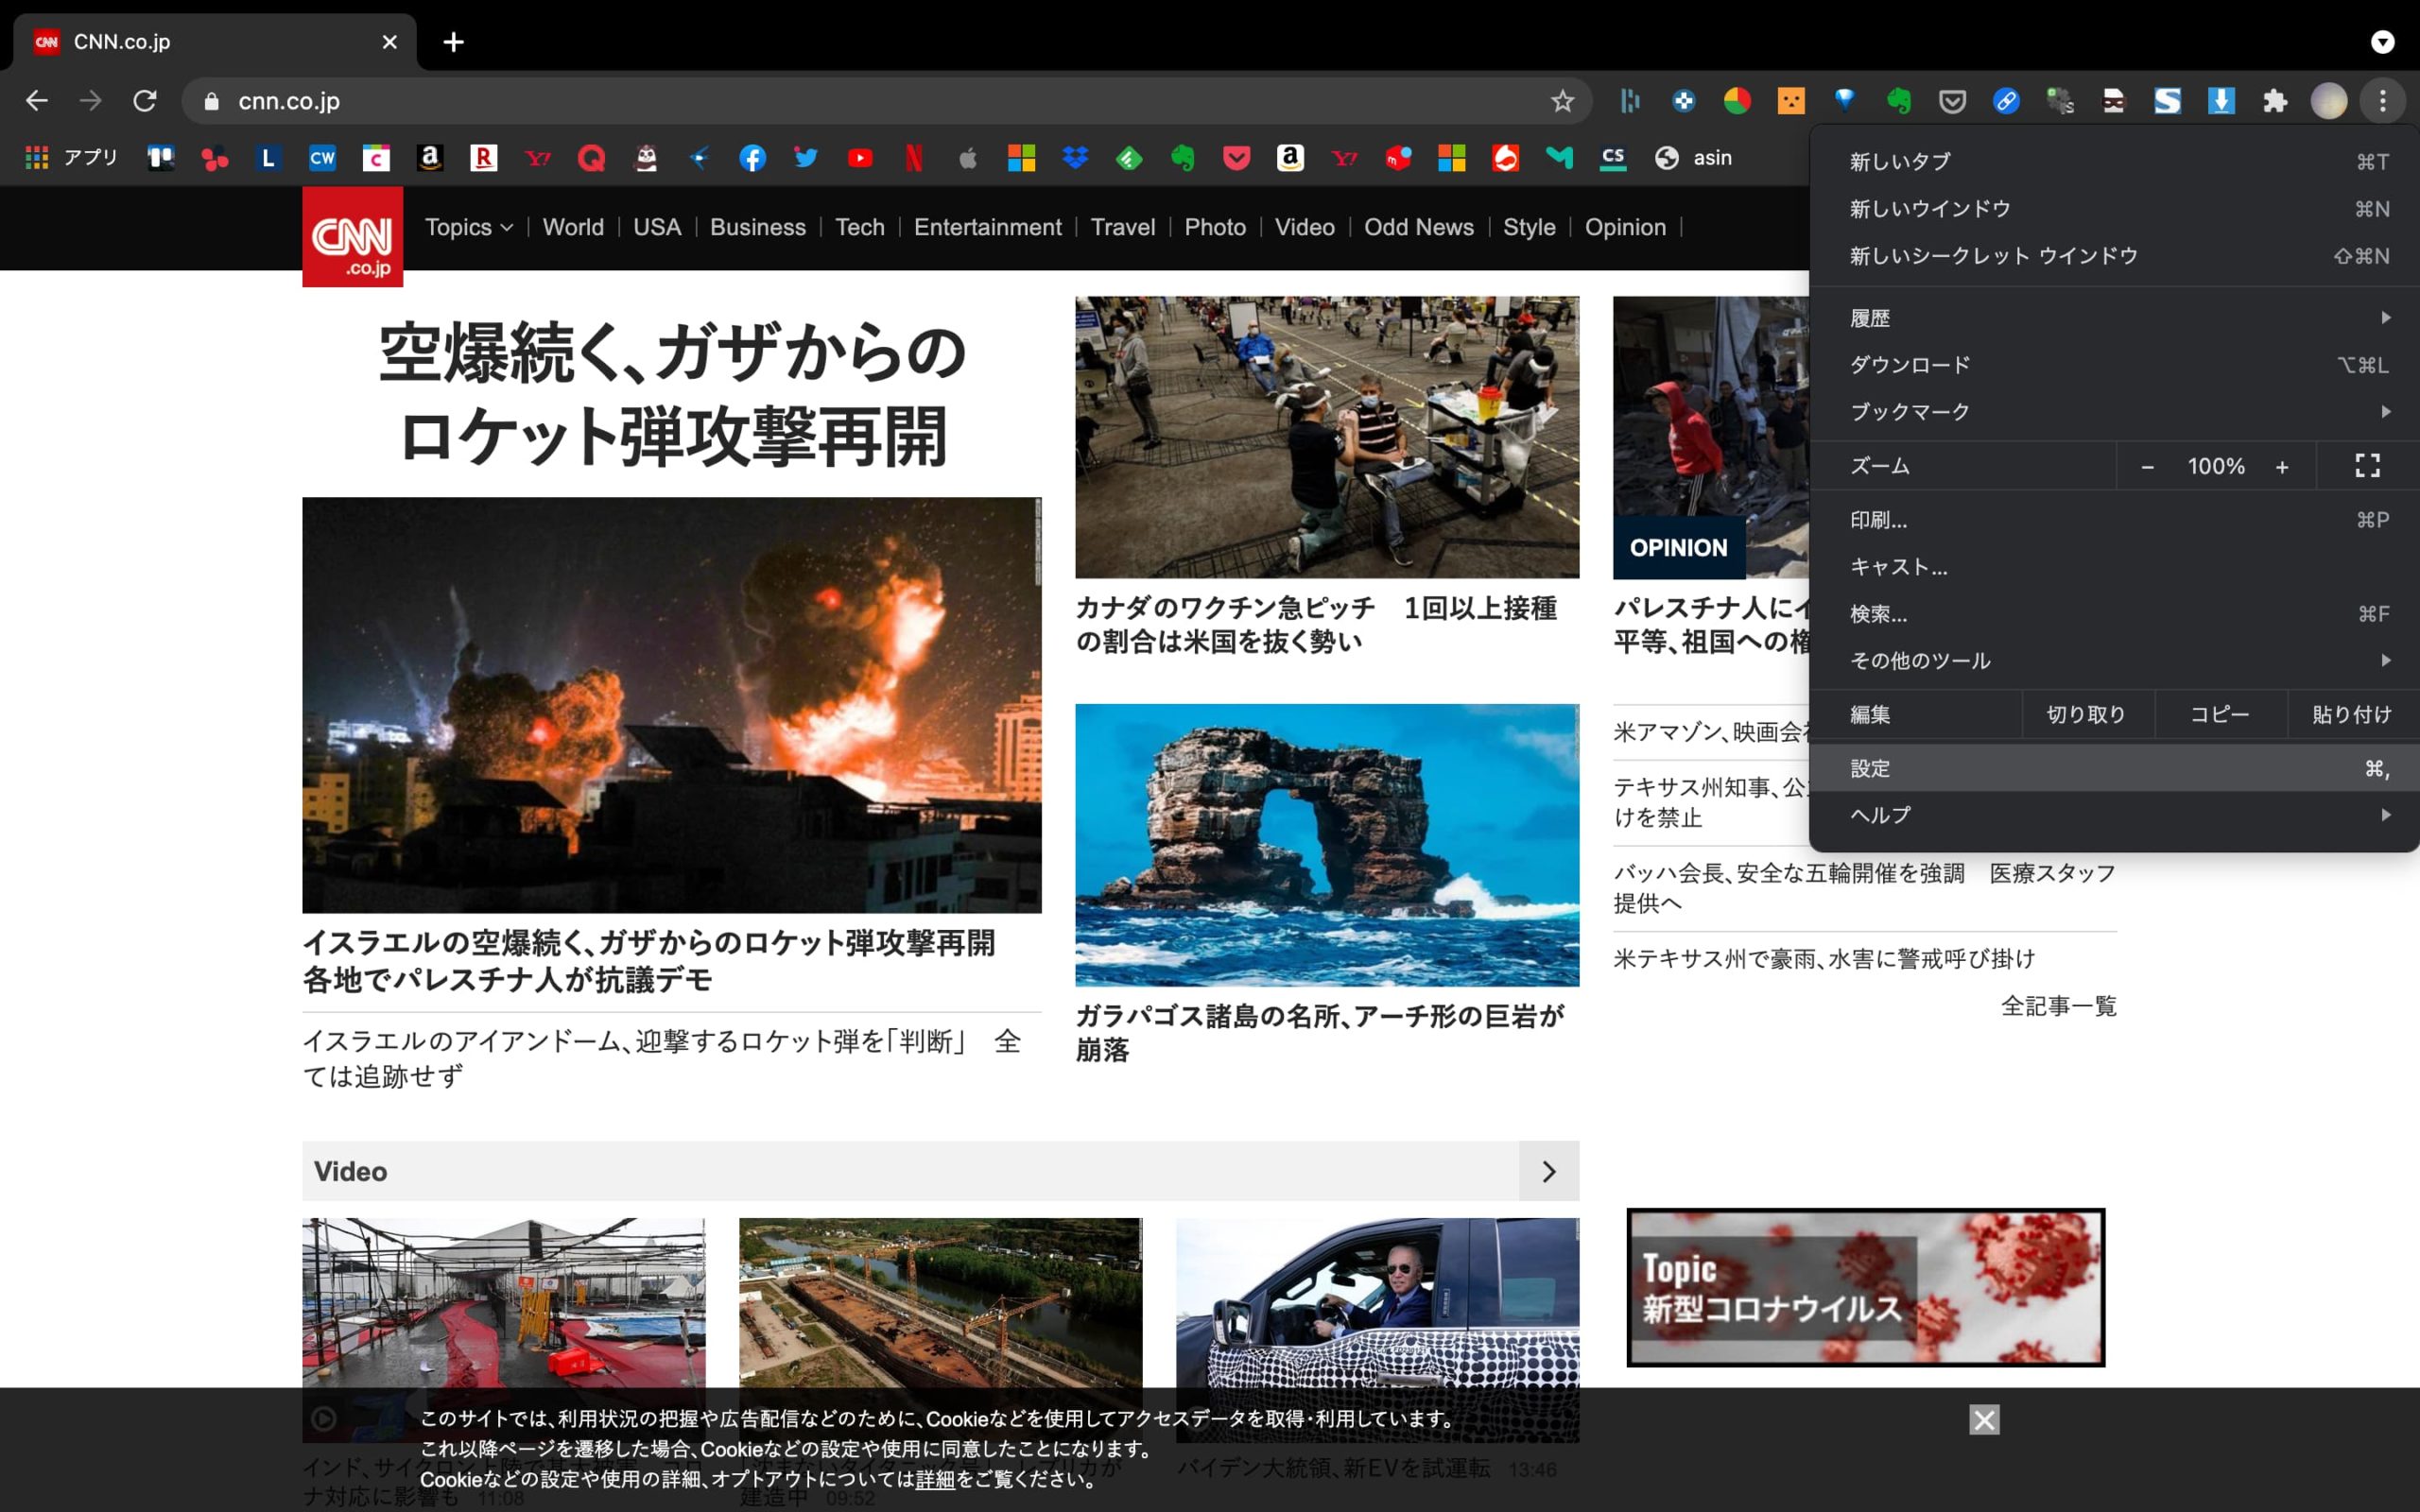Open the Rakuten R bookmark
This screenshot has height=1512, width=2420.
click(x=483, y=158)
